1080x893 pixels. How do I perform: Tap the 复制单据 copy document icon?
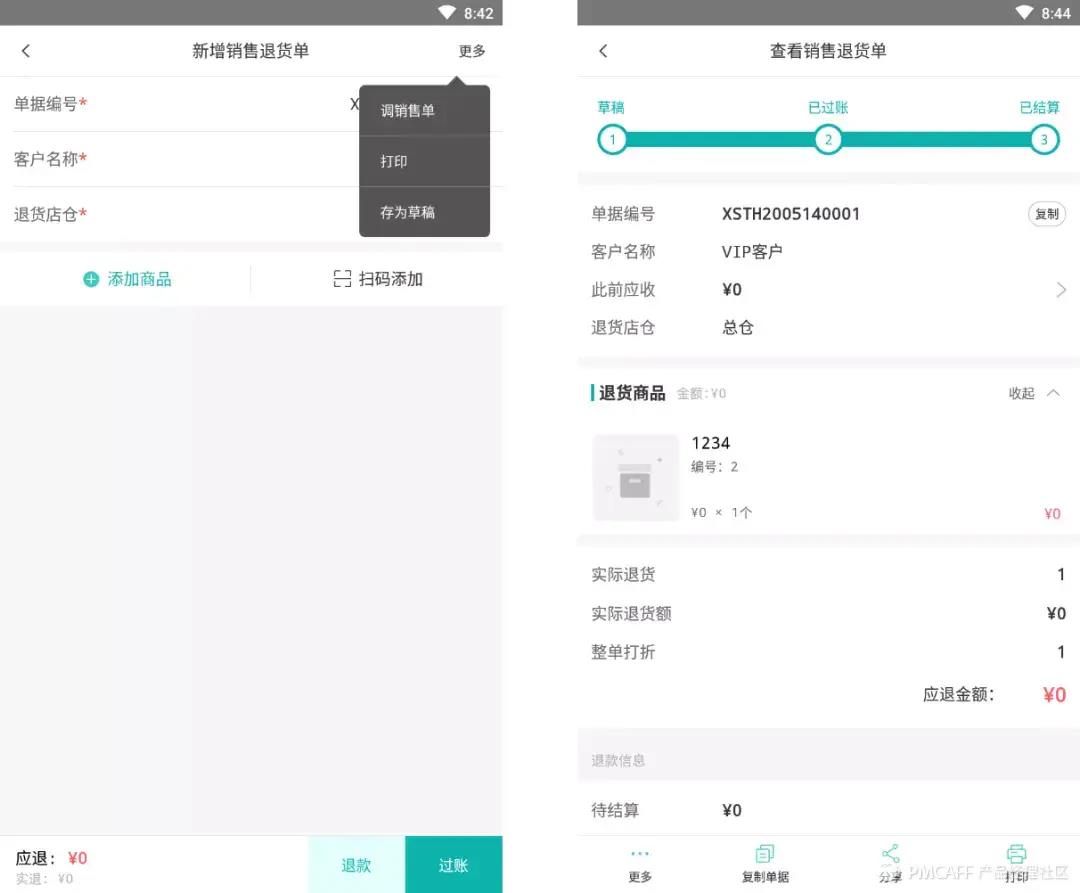coord(765,855)
